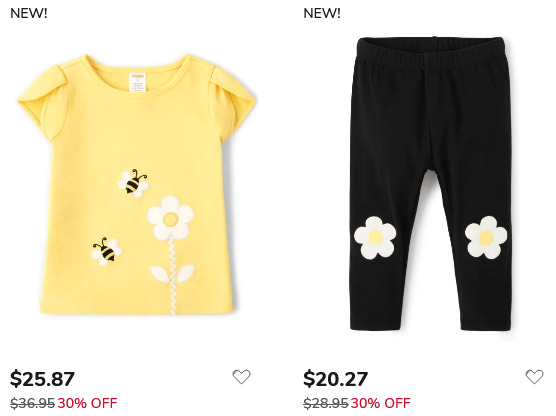Viewport: 556px width, 416px height.
Task: Open the yellow bee flower tee product image
Action: click(x=137, y=184)
